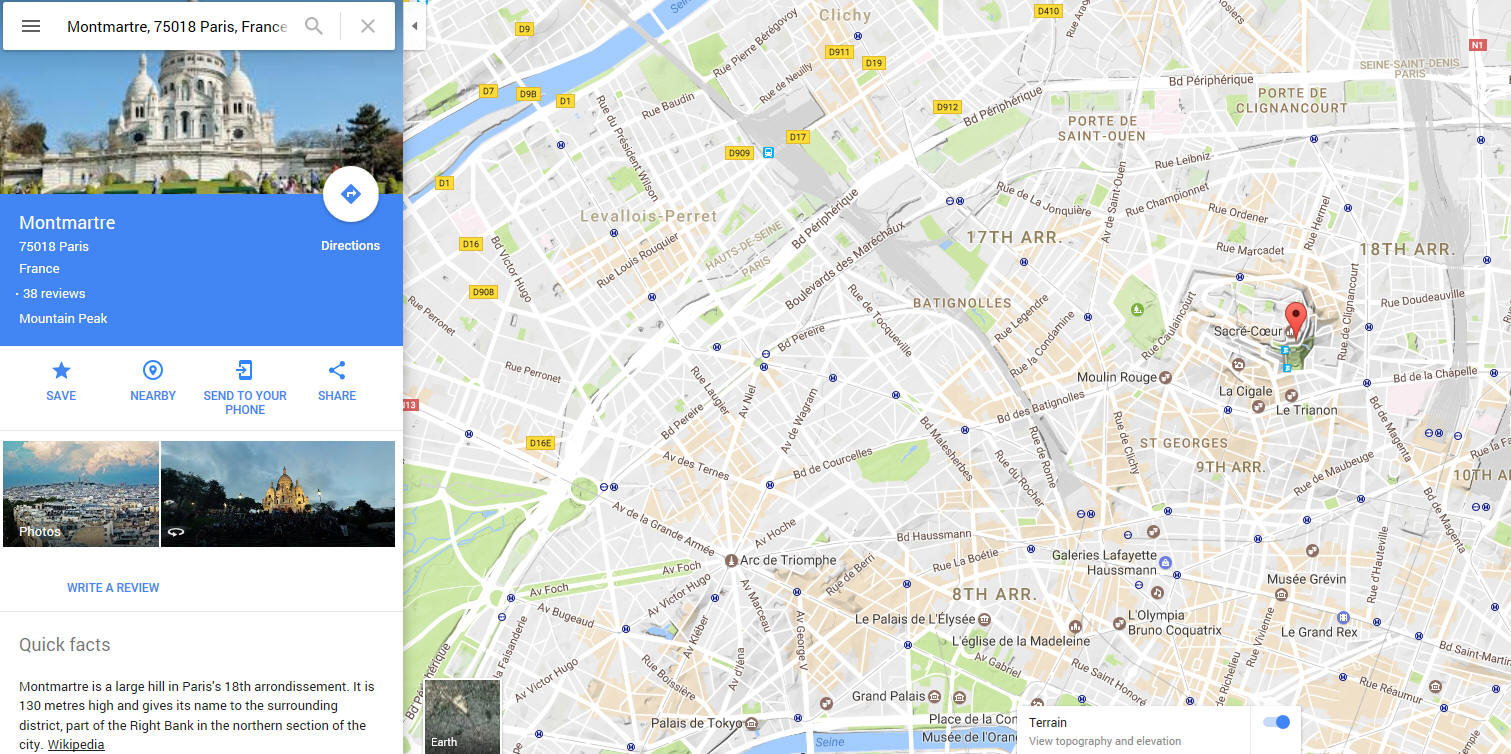Save Montmartre with the star icon

click(x=61, y=371)
